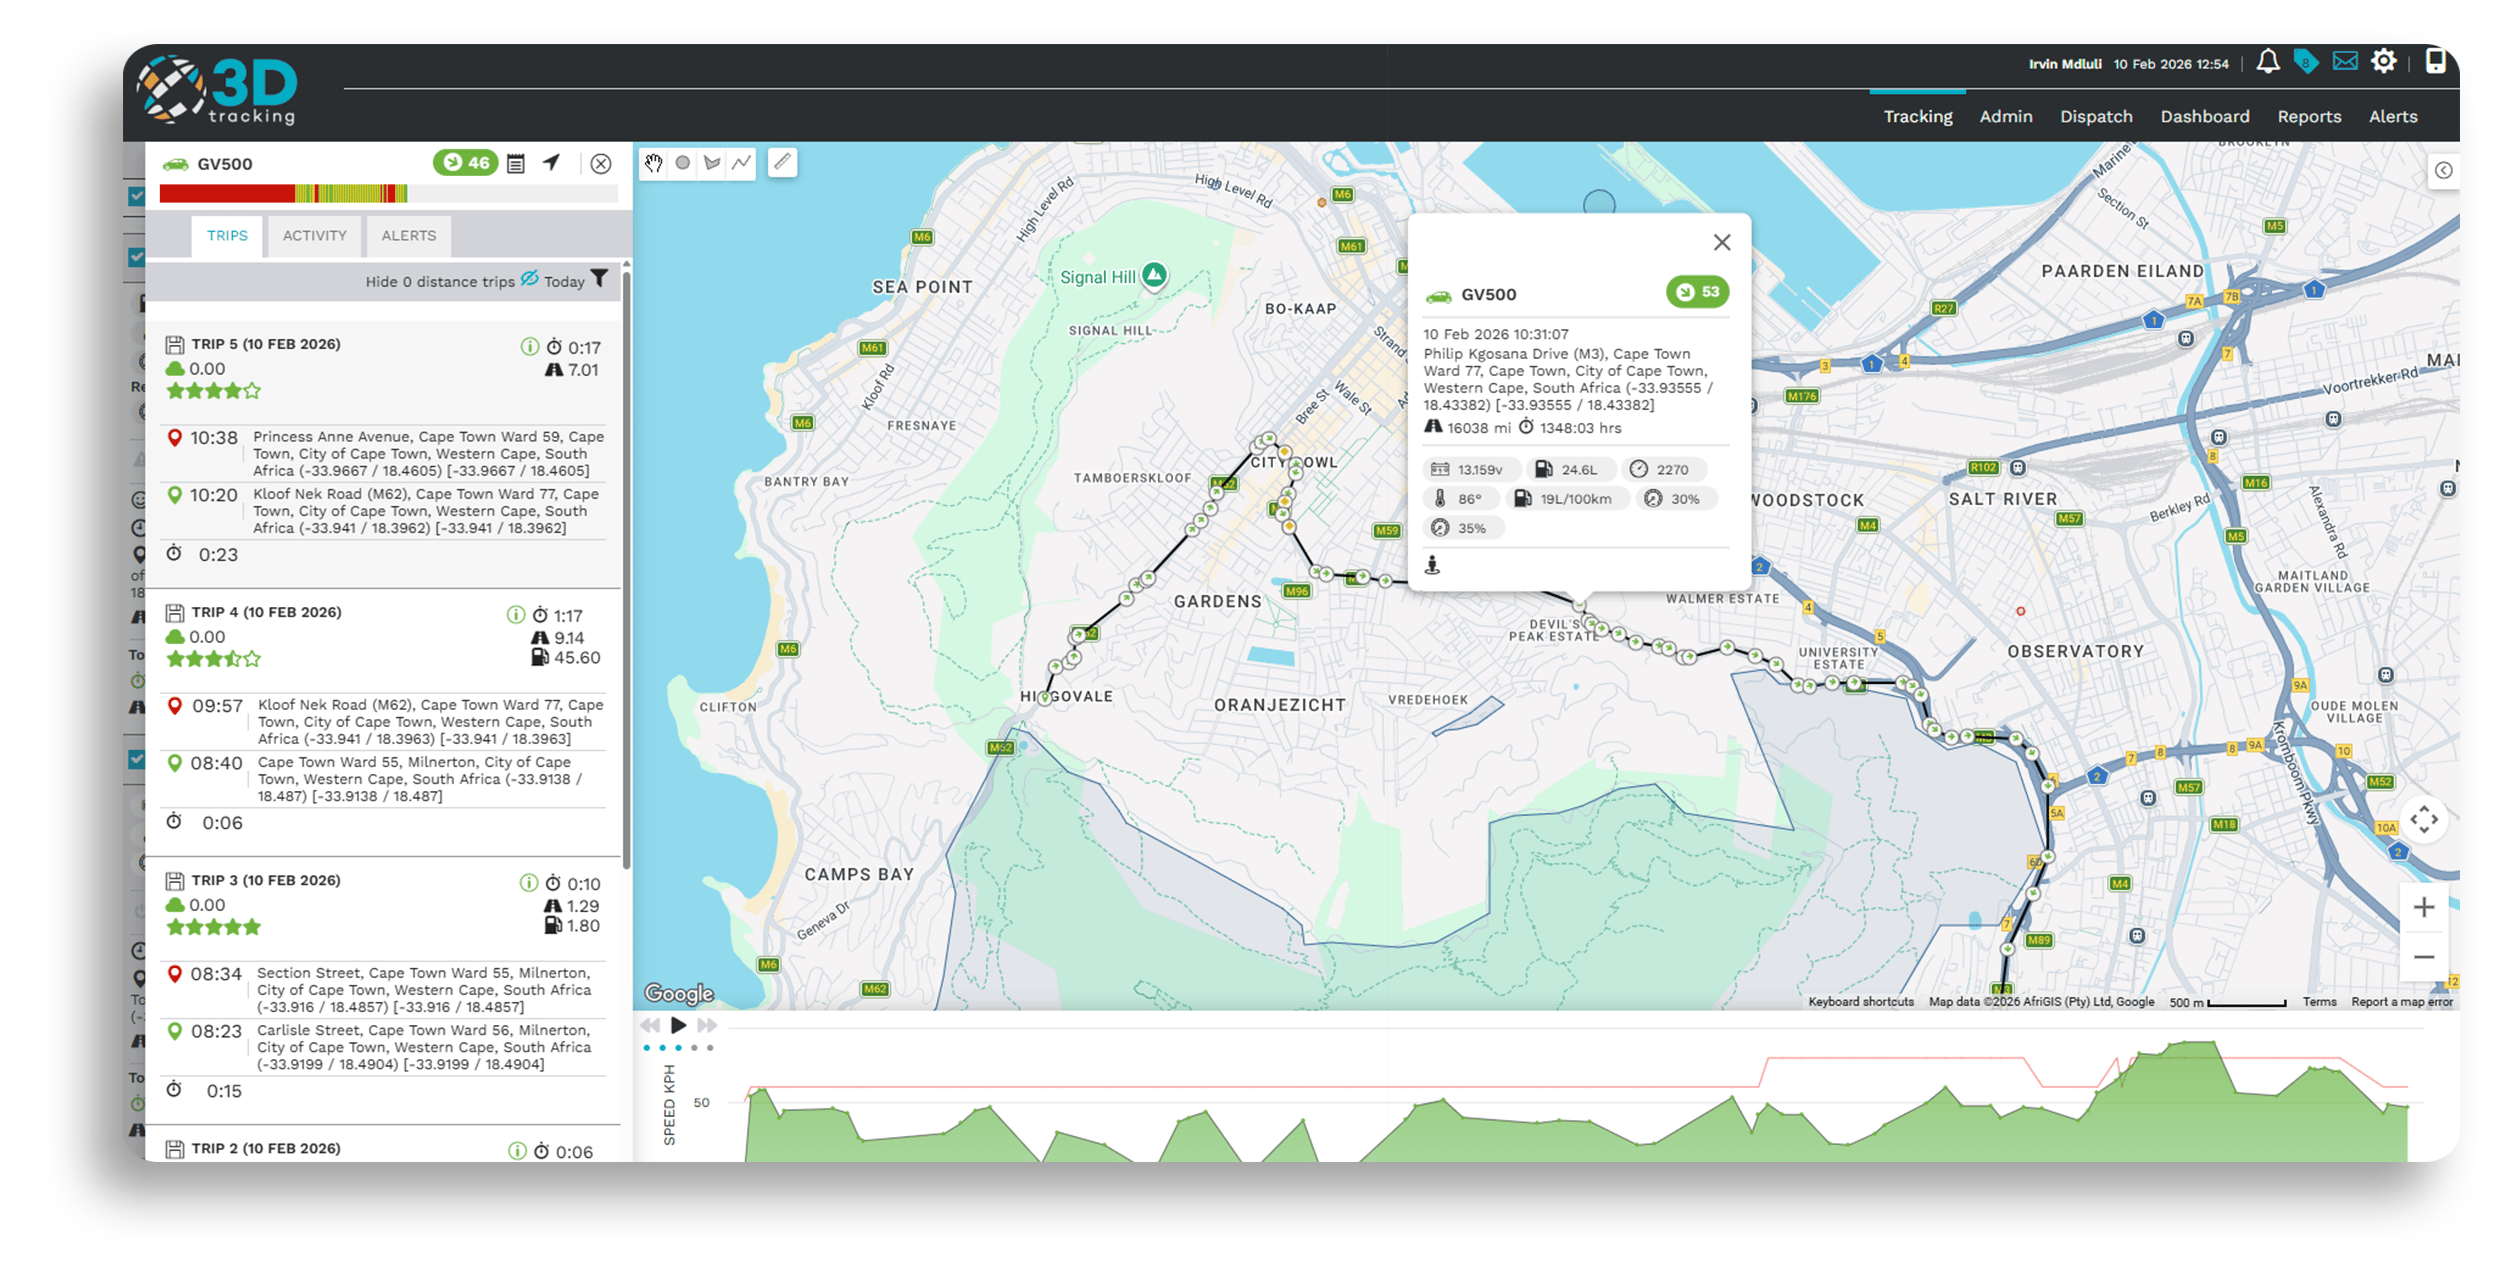Image resolution: width=2500 pixels, height=1278 pixels.
Task: Switch to the TRIPS tab
Action: (227, 236)
